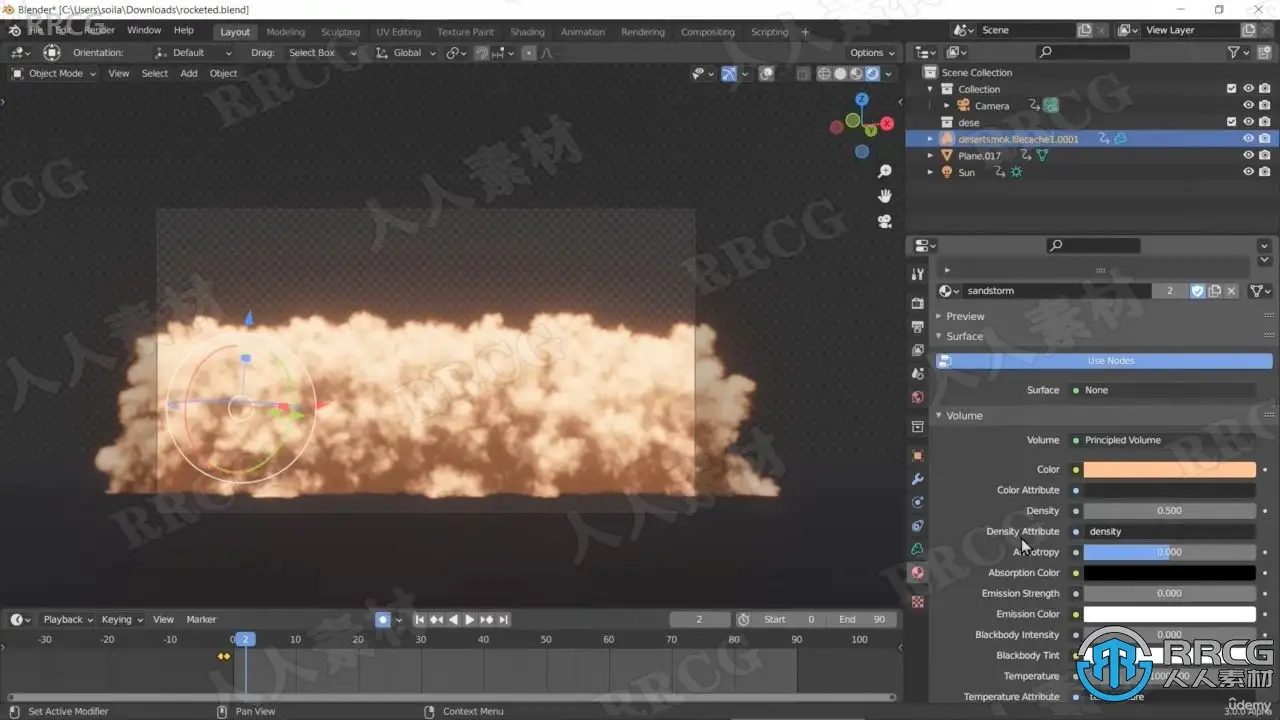Open the Window menu

[144, 31]
